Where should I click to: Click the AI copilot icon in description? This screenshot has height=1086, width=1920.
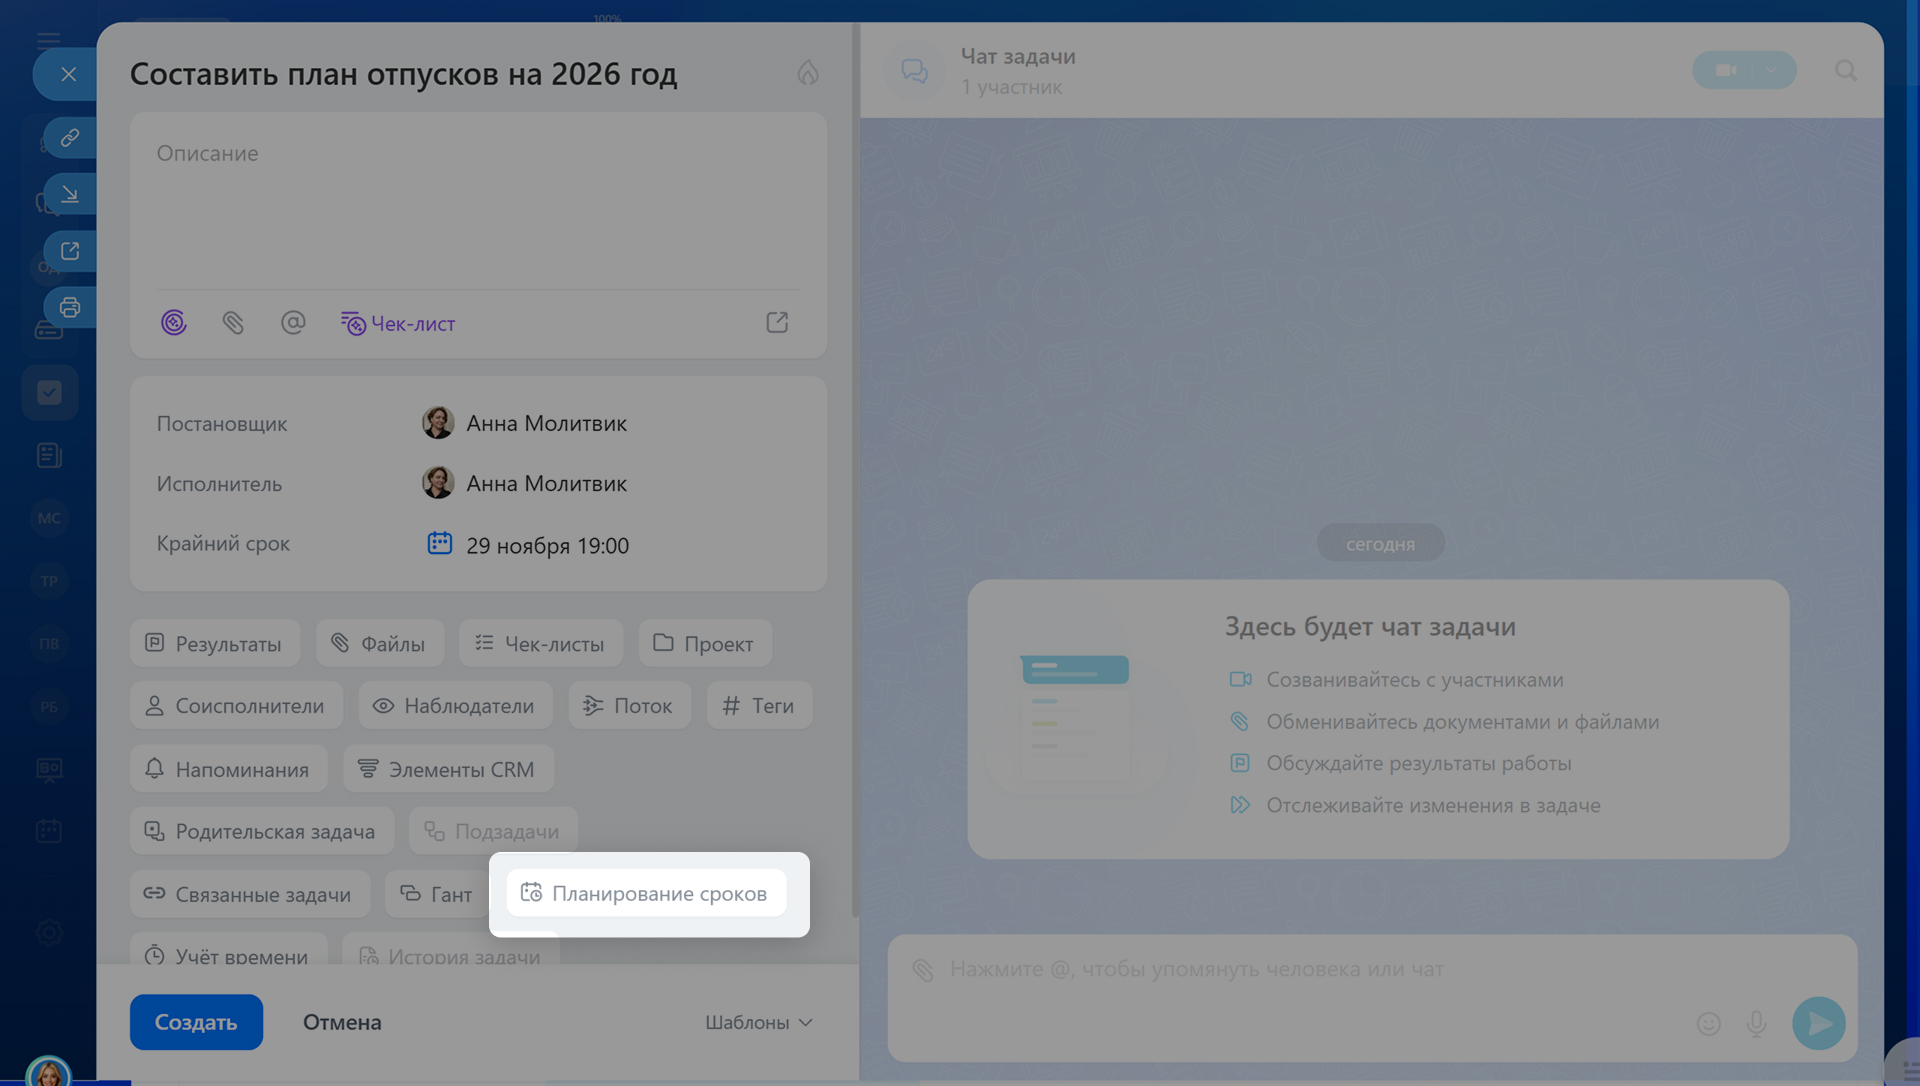point(174,323)
